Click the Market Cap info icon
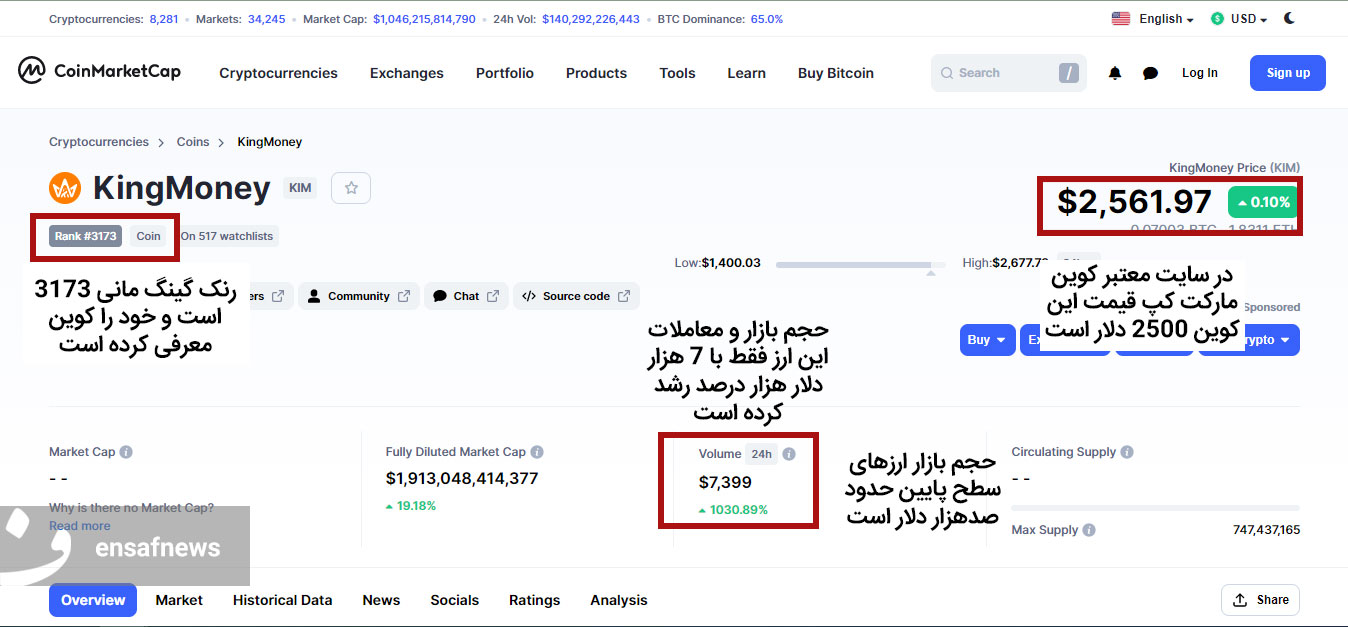 [x=126, y=452]
